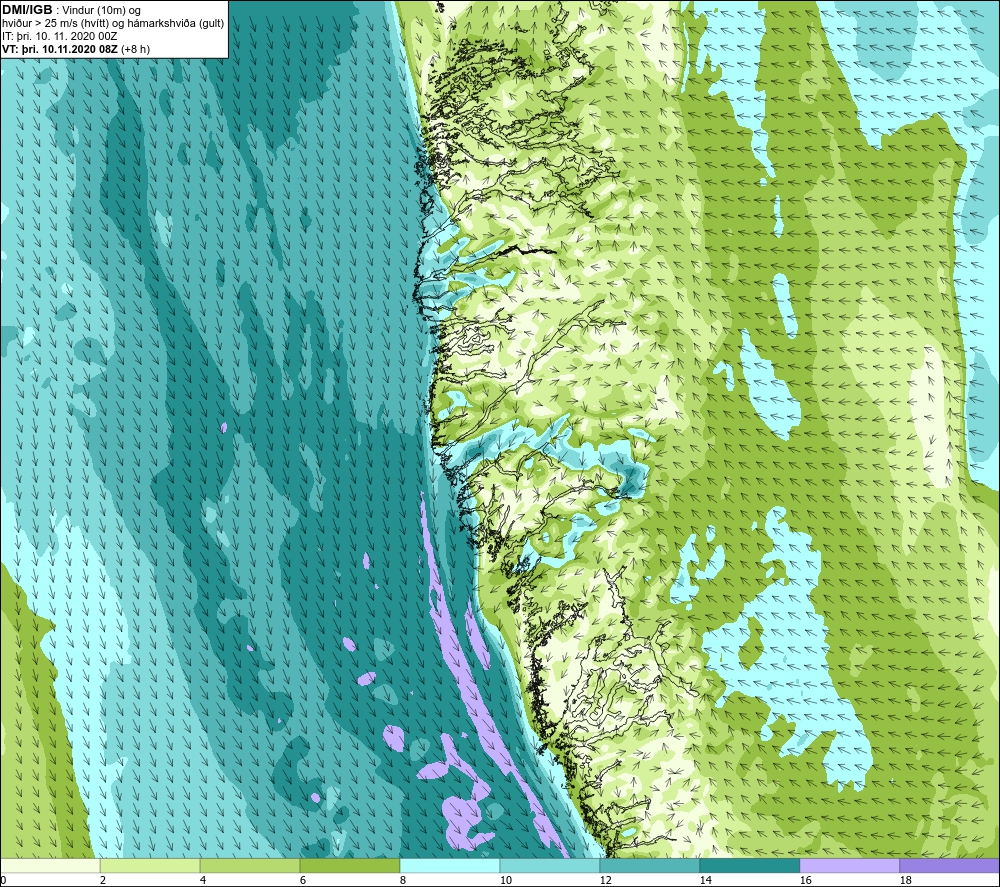Click the 4–6 m/s green legend swatch
Viewport: 1000px width, 887px height.
(250, 865)
